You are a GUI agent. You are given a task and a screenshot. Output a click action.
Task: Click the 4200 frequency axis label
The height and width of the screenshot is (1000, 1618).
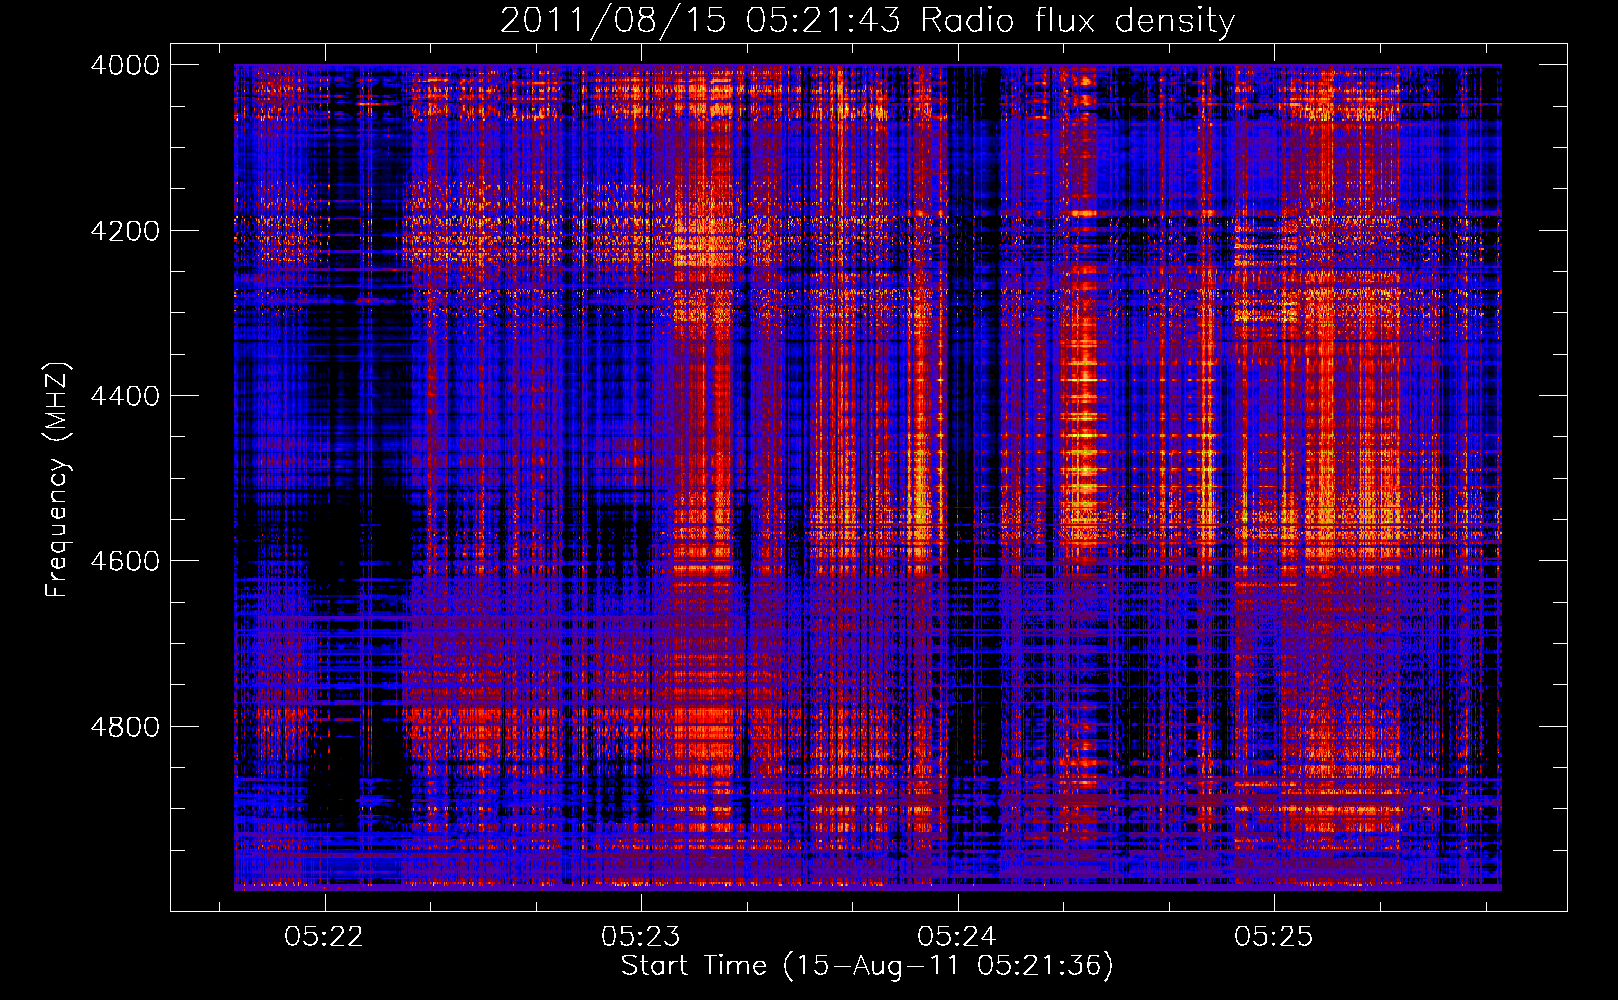125,231
